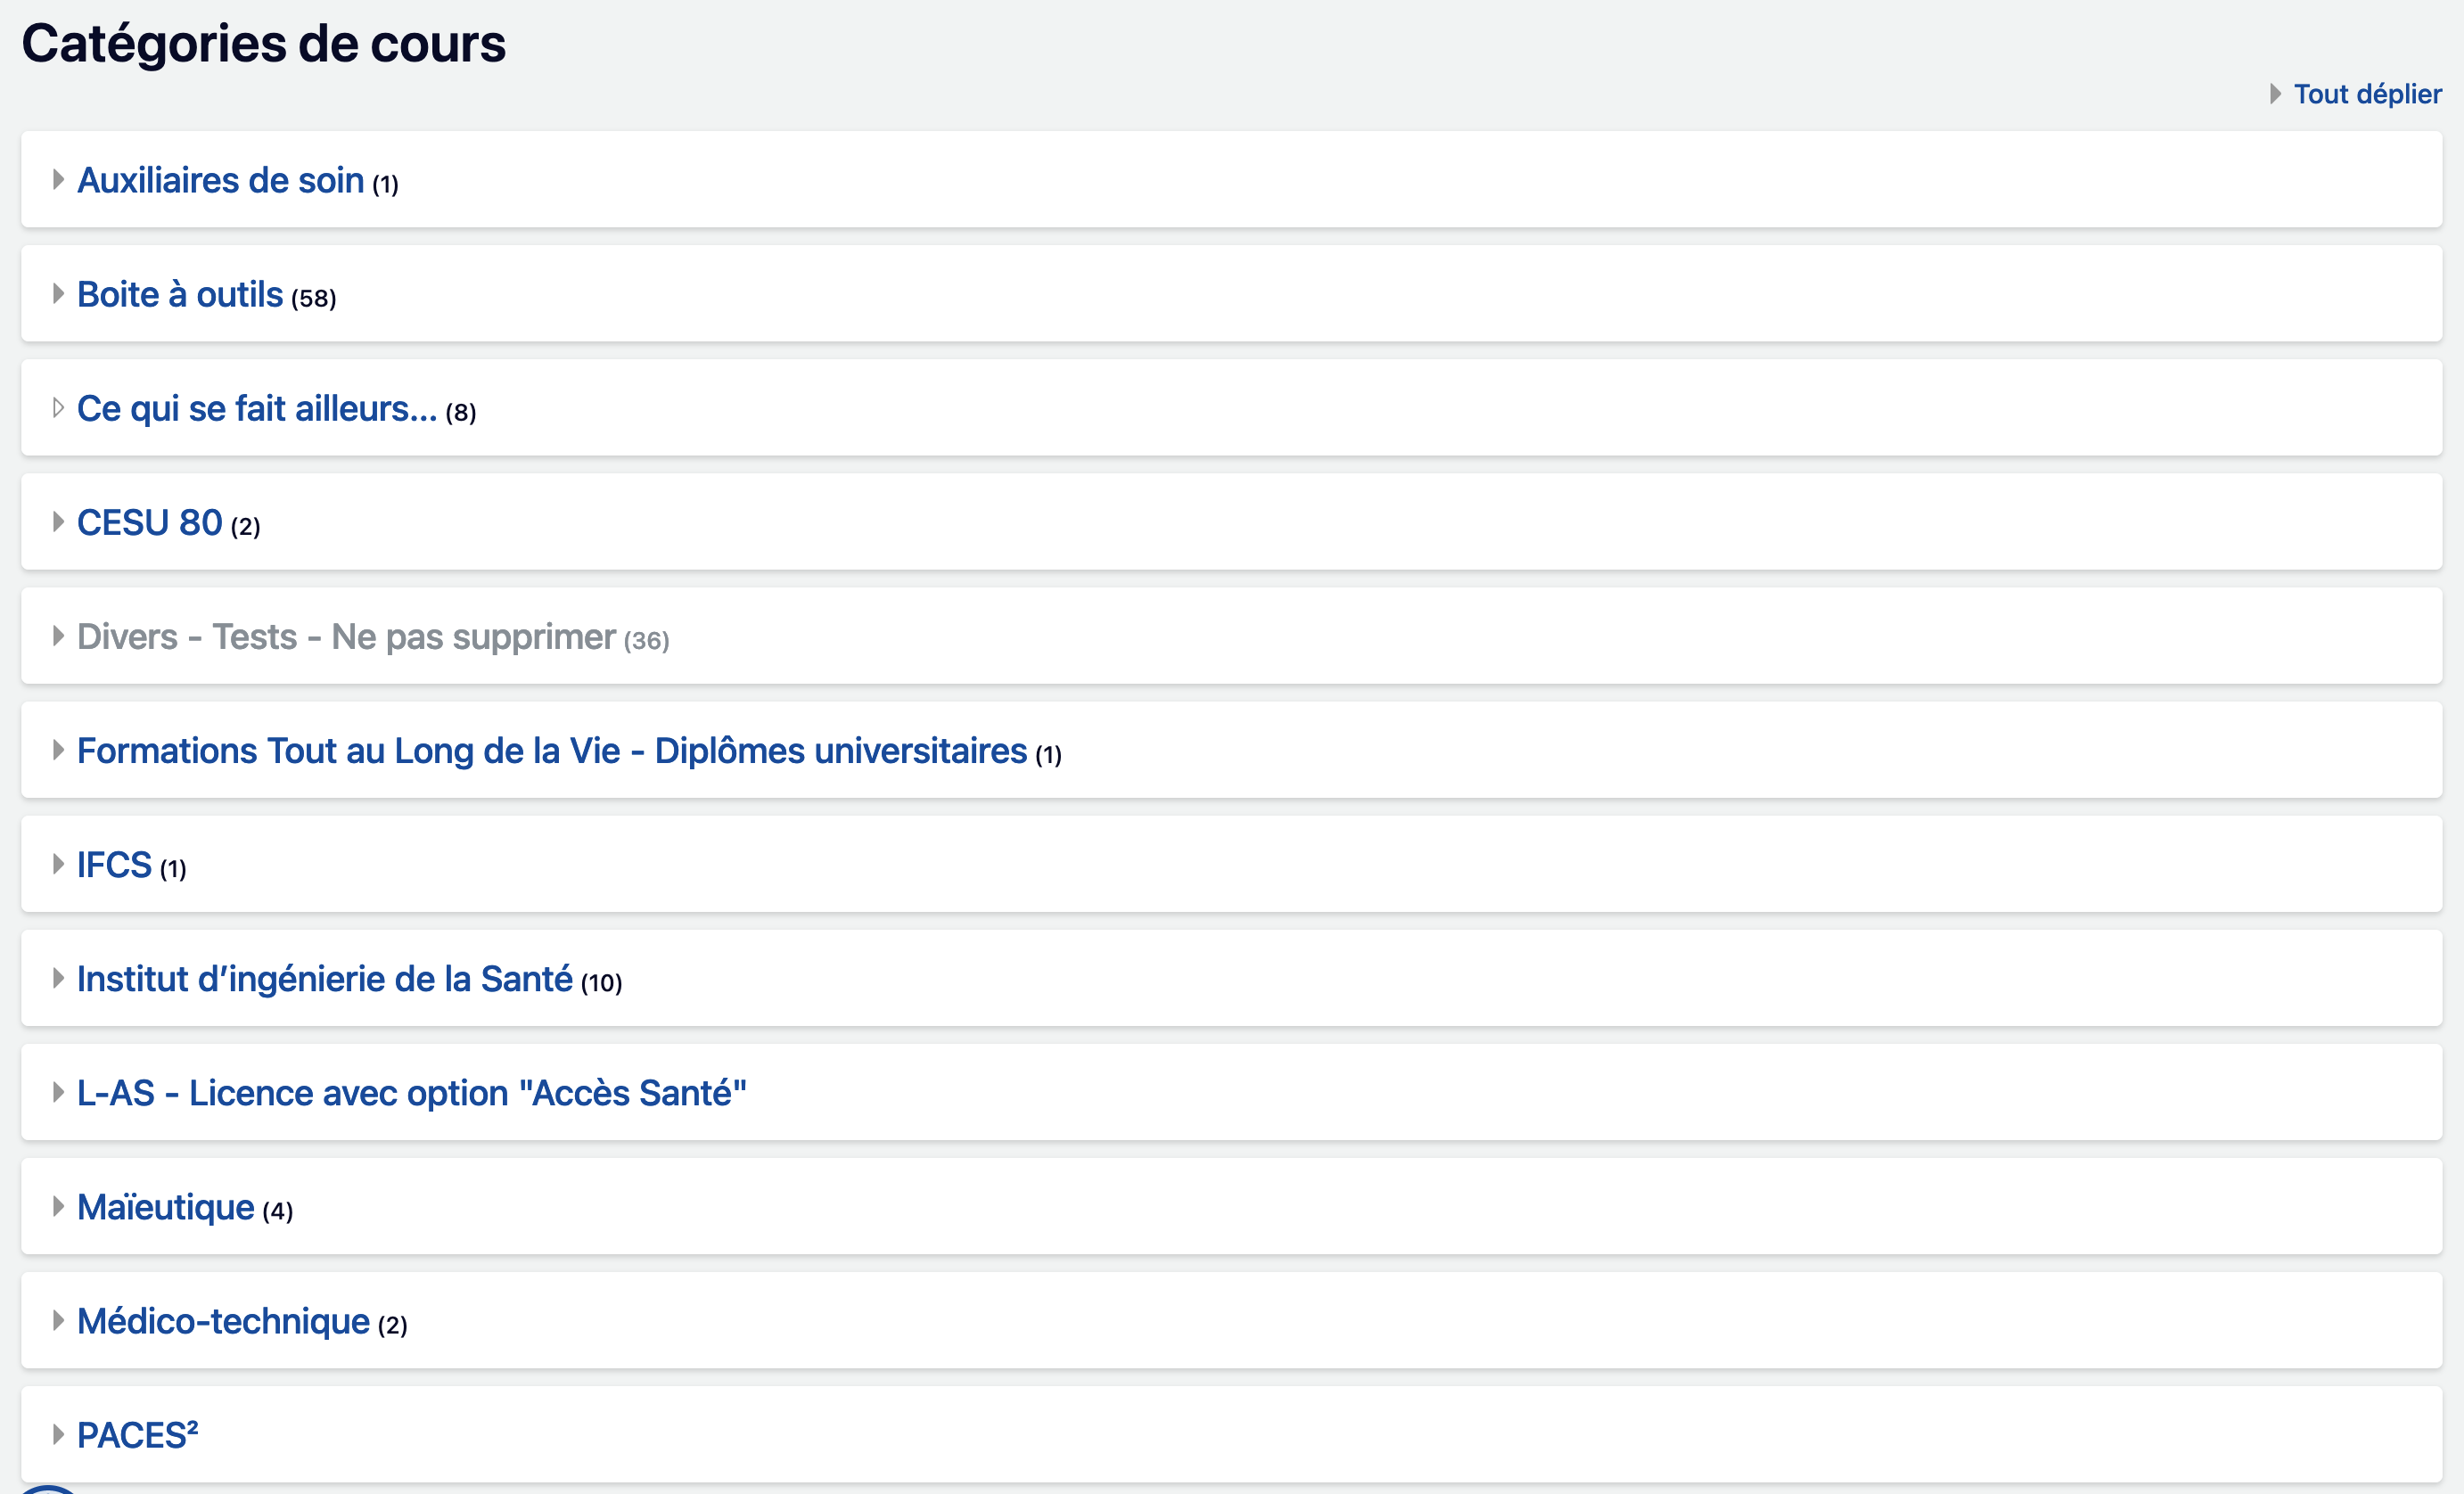
Task: Open the Boite à outils link
Action: point(180,295)
